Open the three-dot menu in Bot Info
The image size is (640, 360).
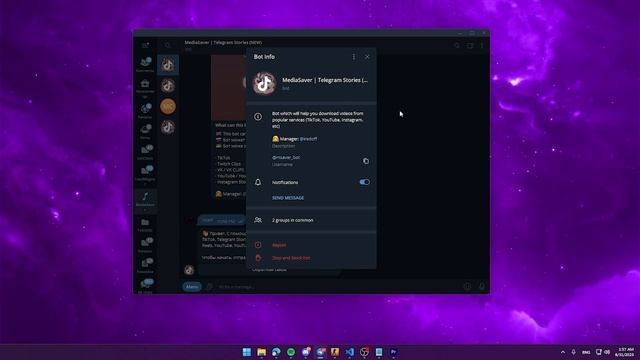click(353, 57)
